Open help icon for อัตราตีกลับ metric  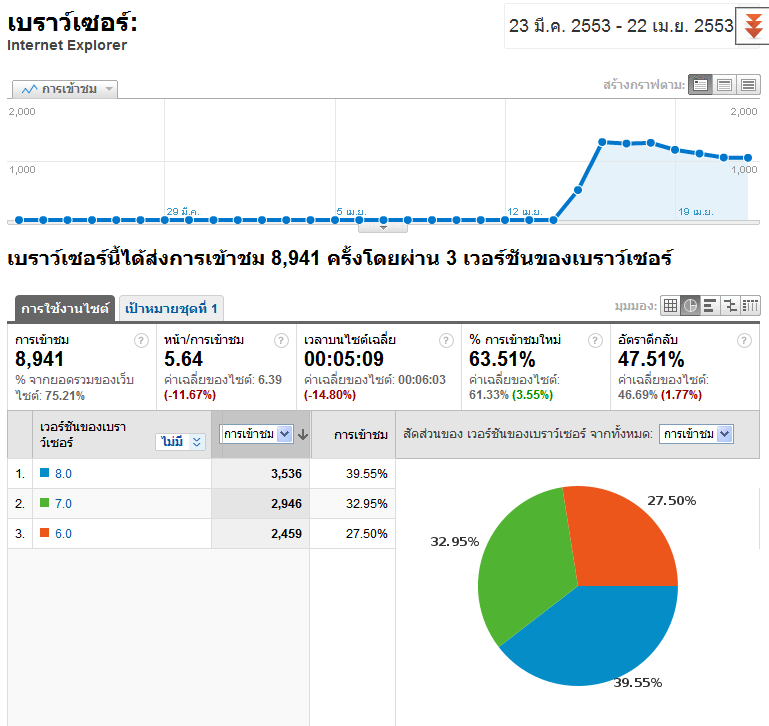pos(744,340)
